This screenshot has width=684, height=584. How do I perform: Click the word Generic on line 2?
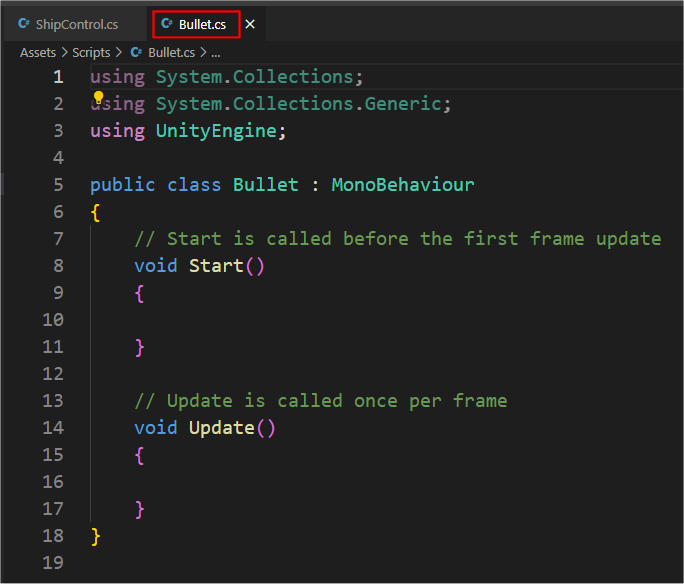(403, 104)
